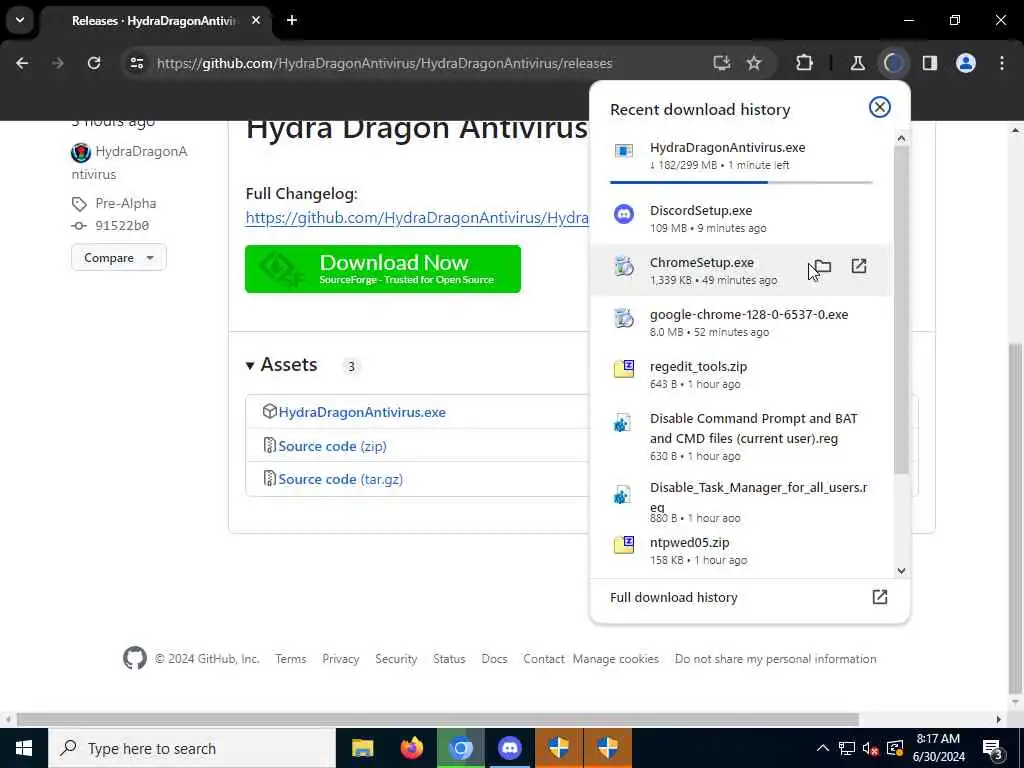Image resolution: width=1024 pixels, height=768 pixels.
Task: Click the regedit_tools.zip archive icon
Action: coord(624,369)
